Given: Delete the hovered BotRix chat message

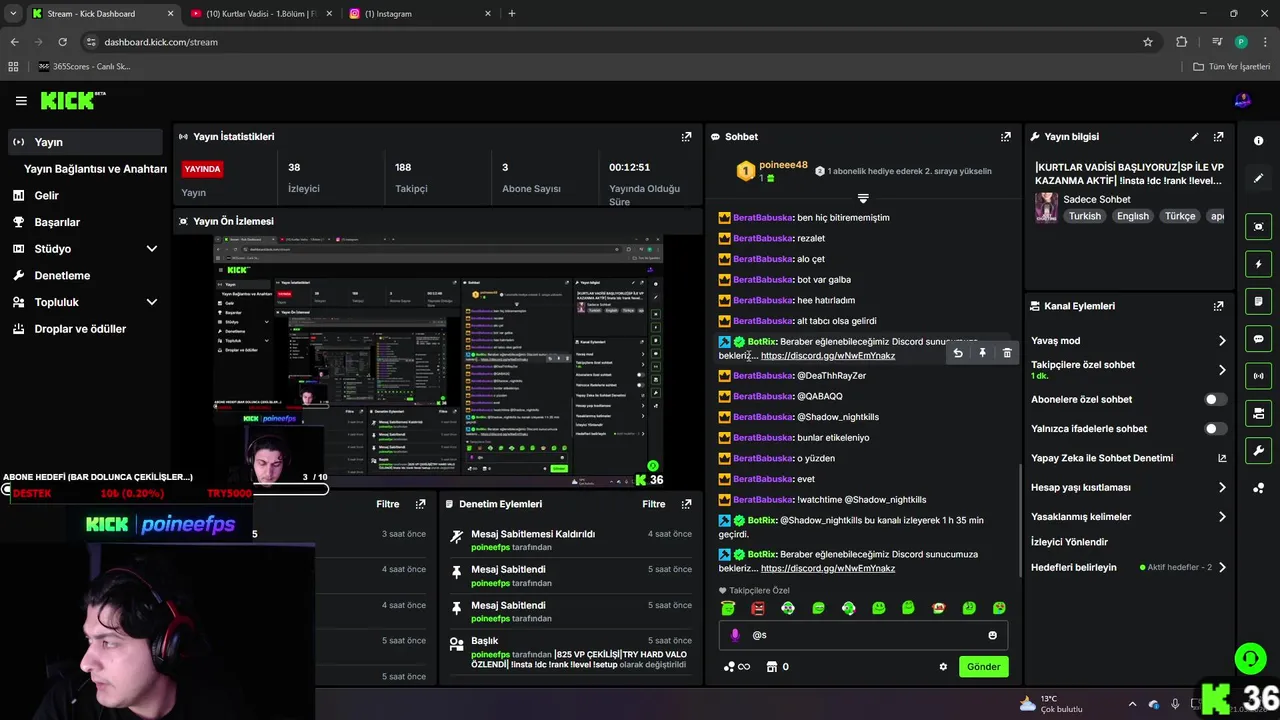Looking at the screenshot, I should coord(1007,353).
